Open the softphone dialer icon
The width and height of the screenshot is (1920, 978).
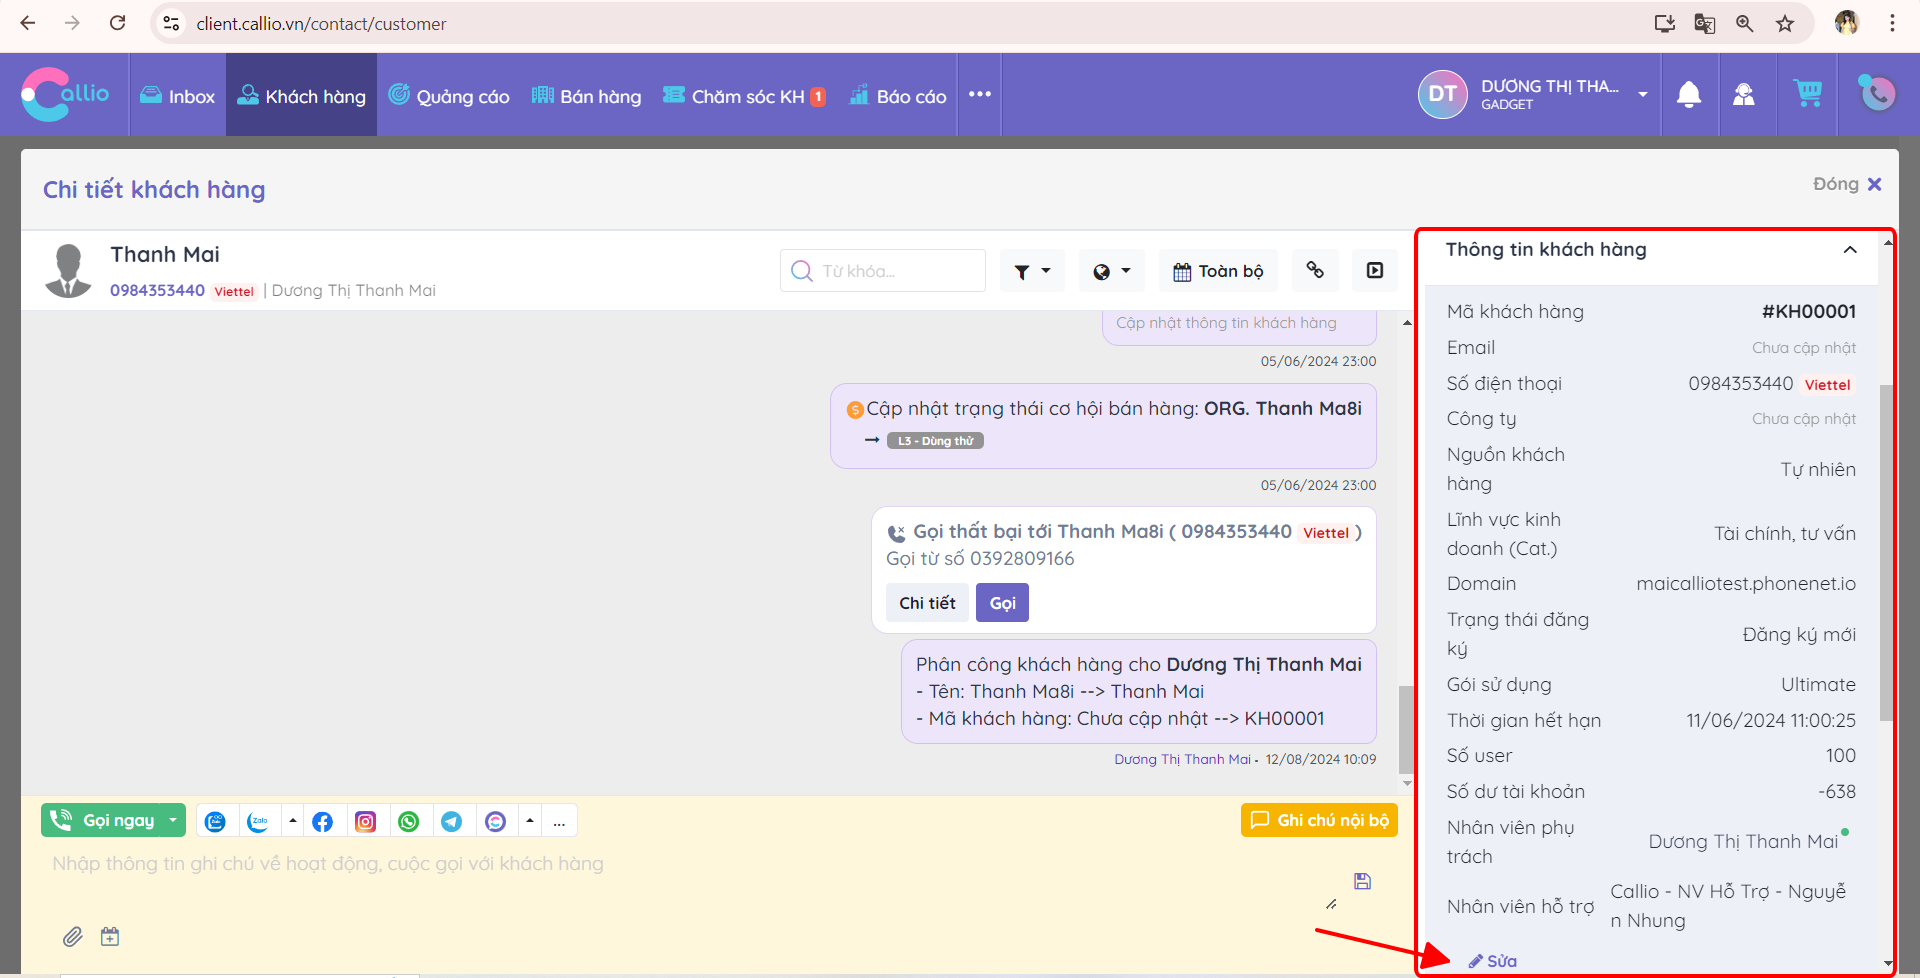(1877, 93)
